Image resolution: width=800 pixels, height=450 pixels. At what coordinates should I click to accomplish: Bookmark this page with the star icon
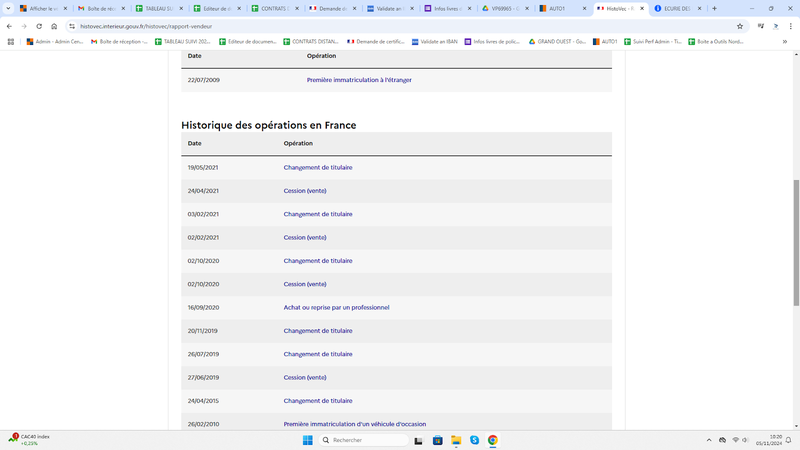pyautogui.click(x=740, y=26)
